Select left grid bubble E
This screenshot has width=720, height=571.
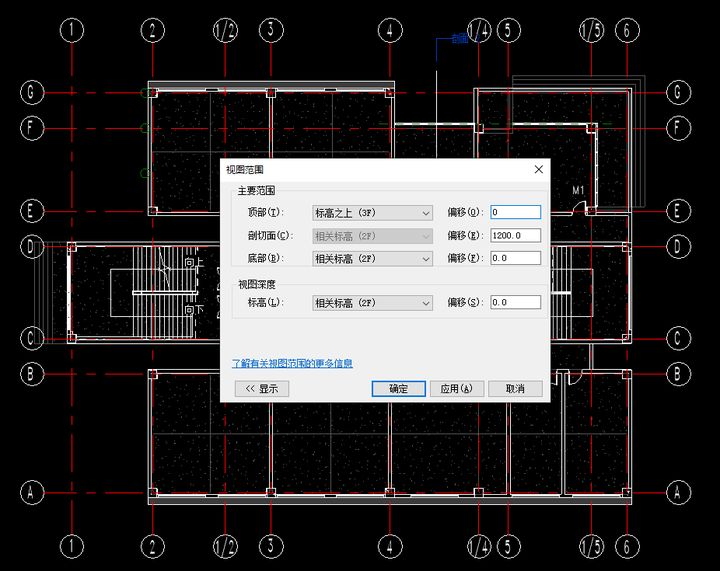tap(32, 211)
